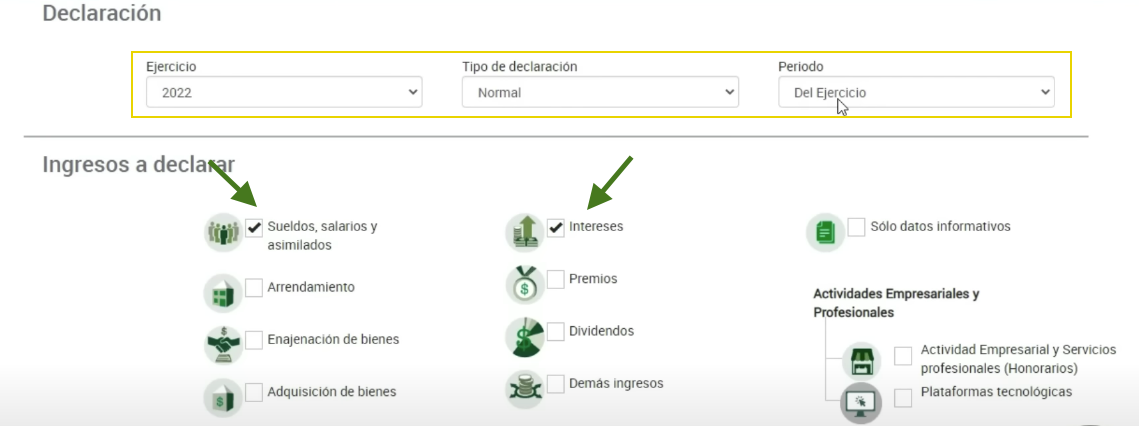Screen dimensions: 1139x426
Task: Open the Periodo dropdown
Action: tap(917, 92)
